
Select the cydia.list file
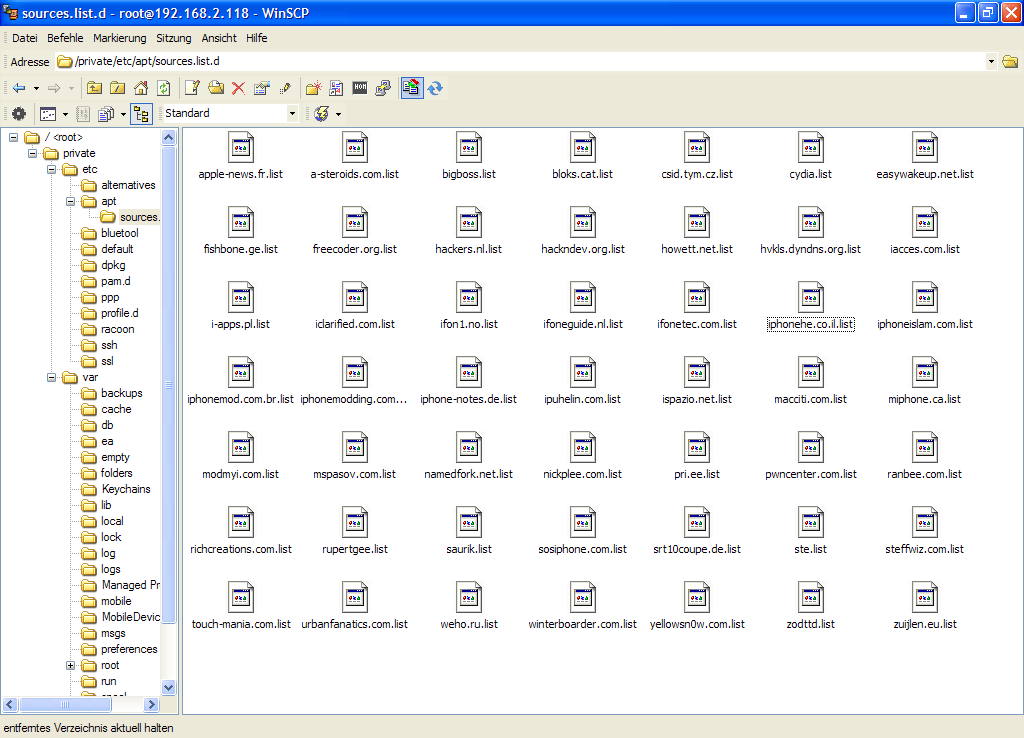(810, 157)
